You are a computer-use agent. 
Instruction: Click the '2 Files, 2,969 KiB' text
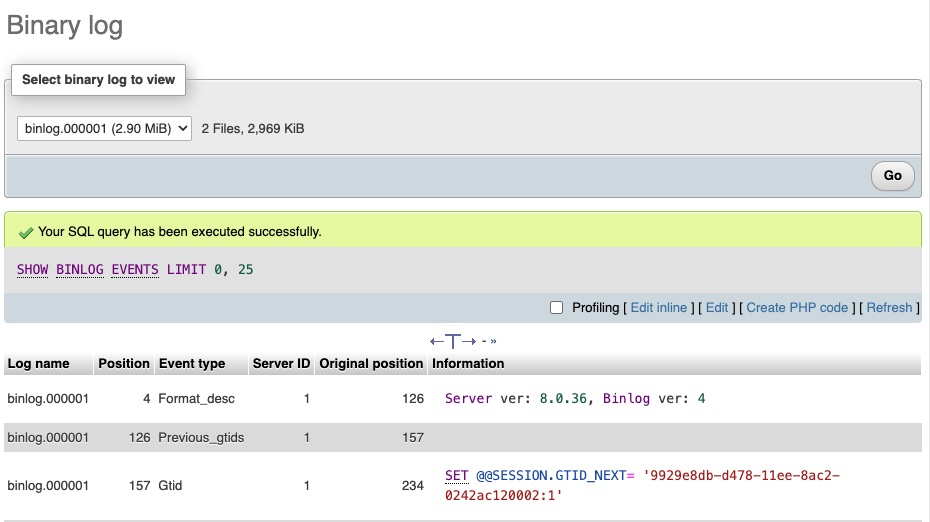[x=253, y=129]
